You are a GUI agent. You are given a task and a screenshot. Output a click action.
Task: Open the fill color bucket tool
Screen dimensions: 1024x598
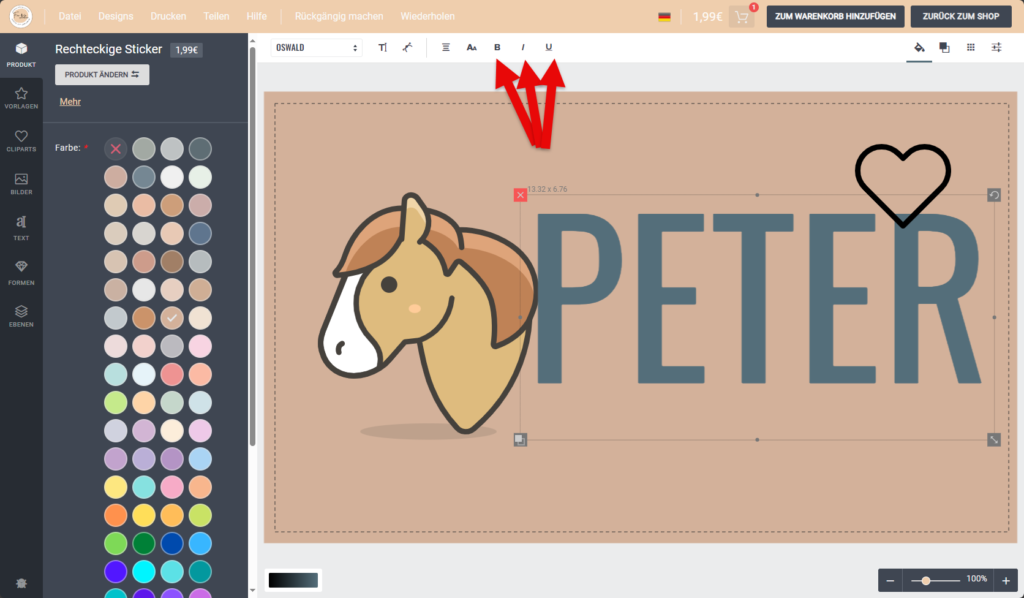[x=919, y=48]
